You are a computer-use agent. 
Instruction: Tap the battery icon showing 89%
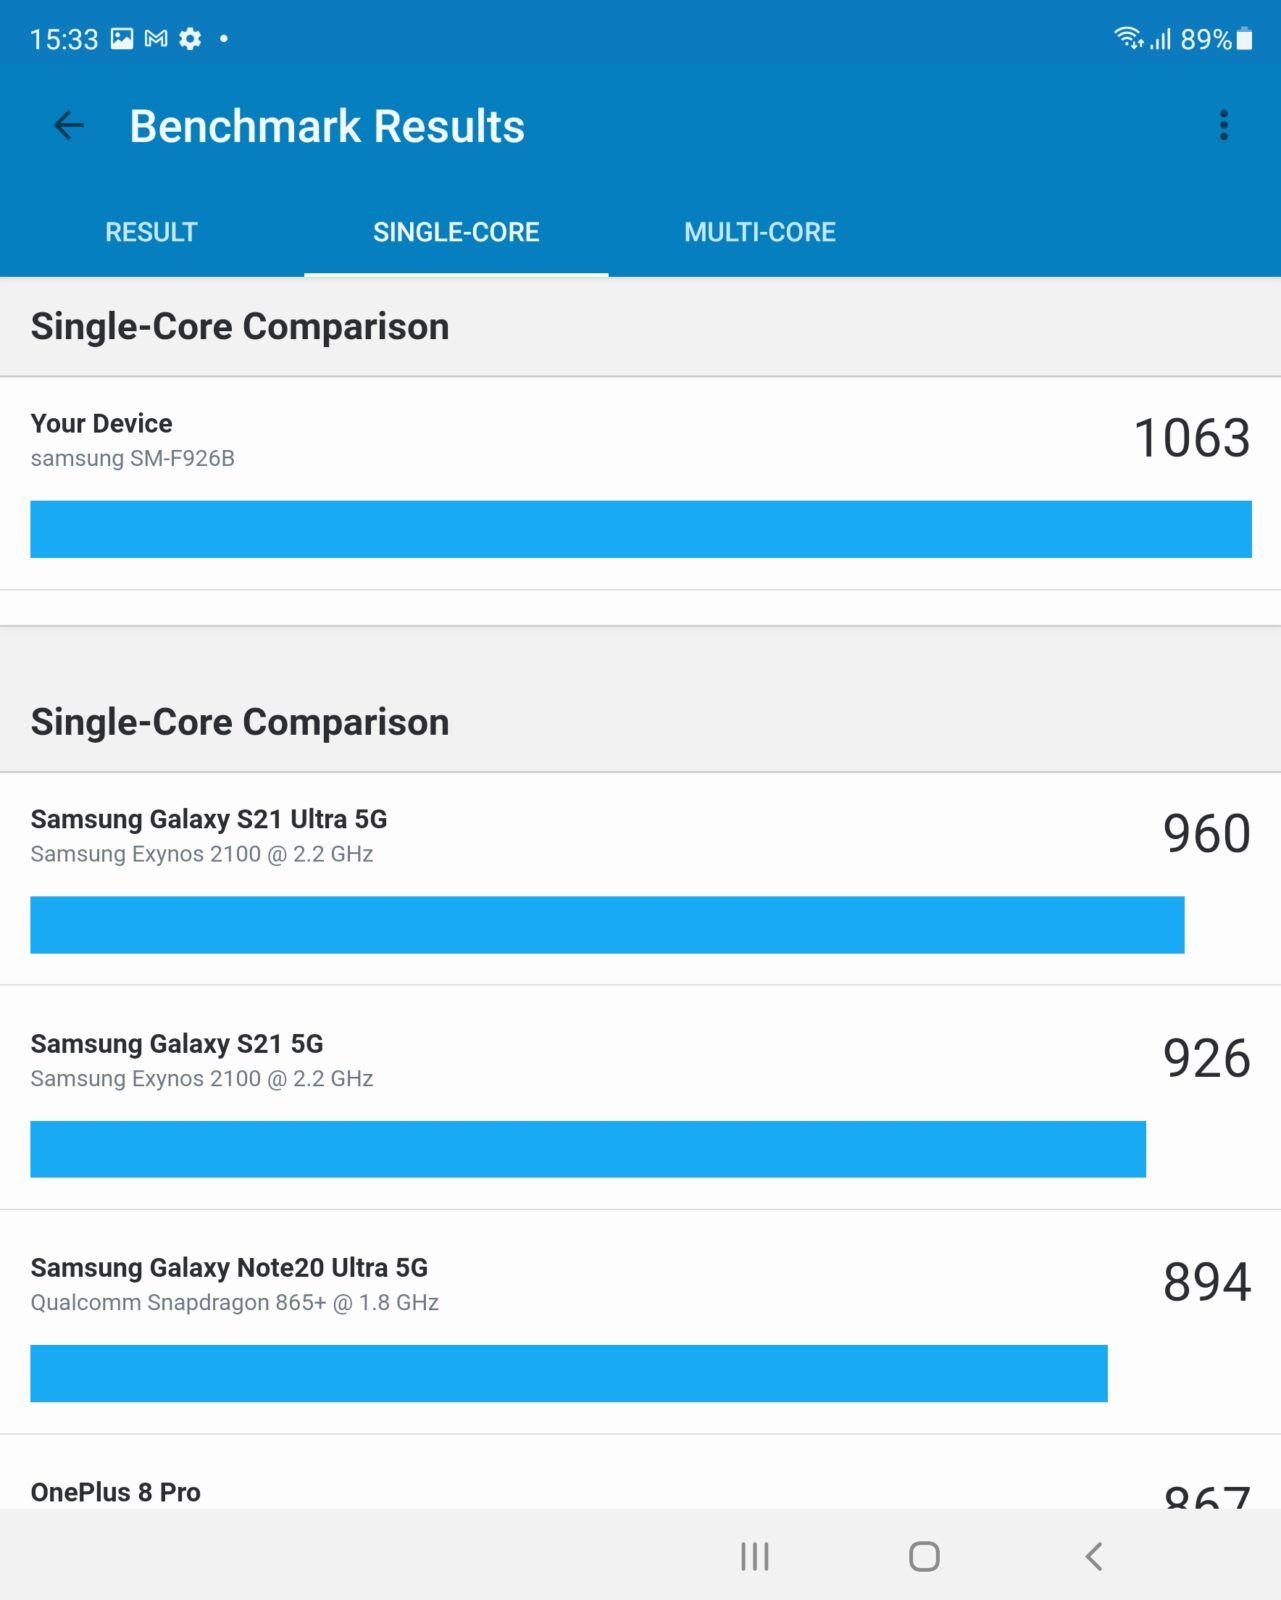point(1244,39)
